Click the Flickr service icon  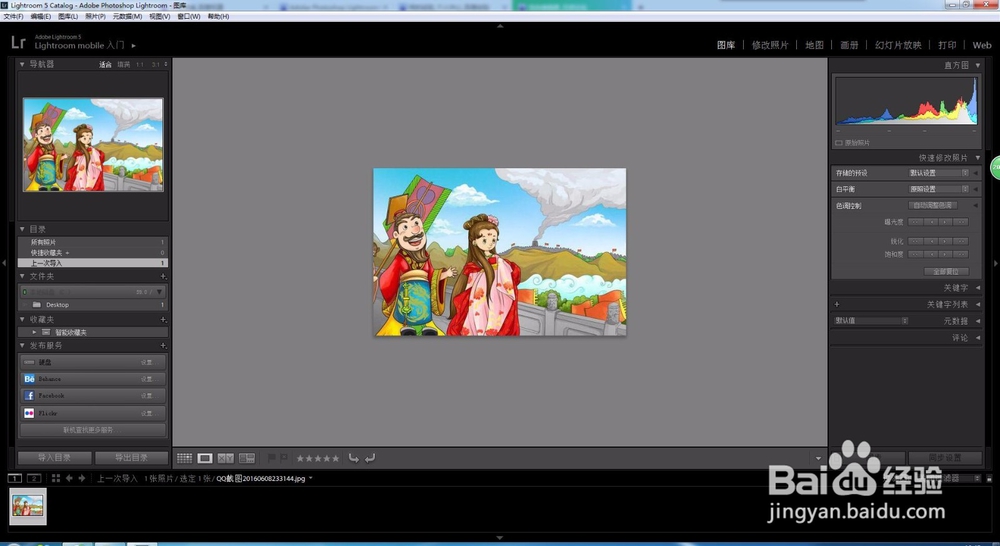[29, 413]
